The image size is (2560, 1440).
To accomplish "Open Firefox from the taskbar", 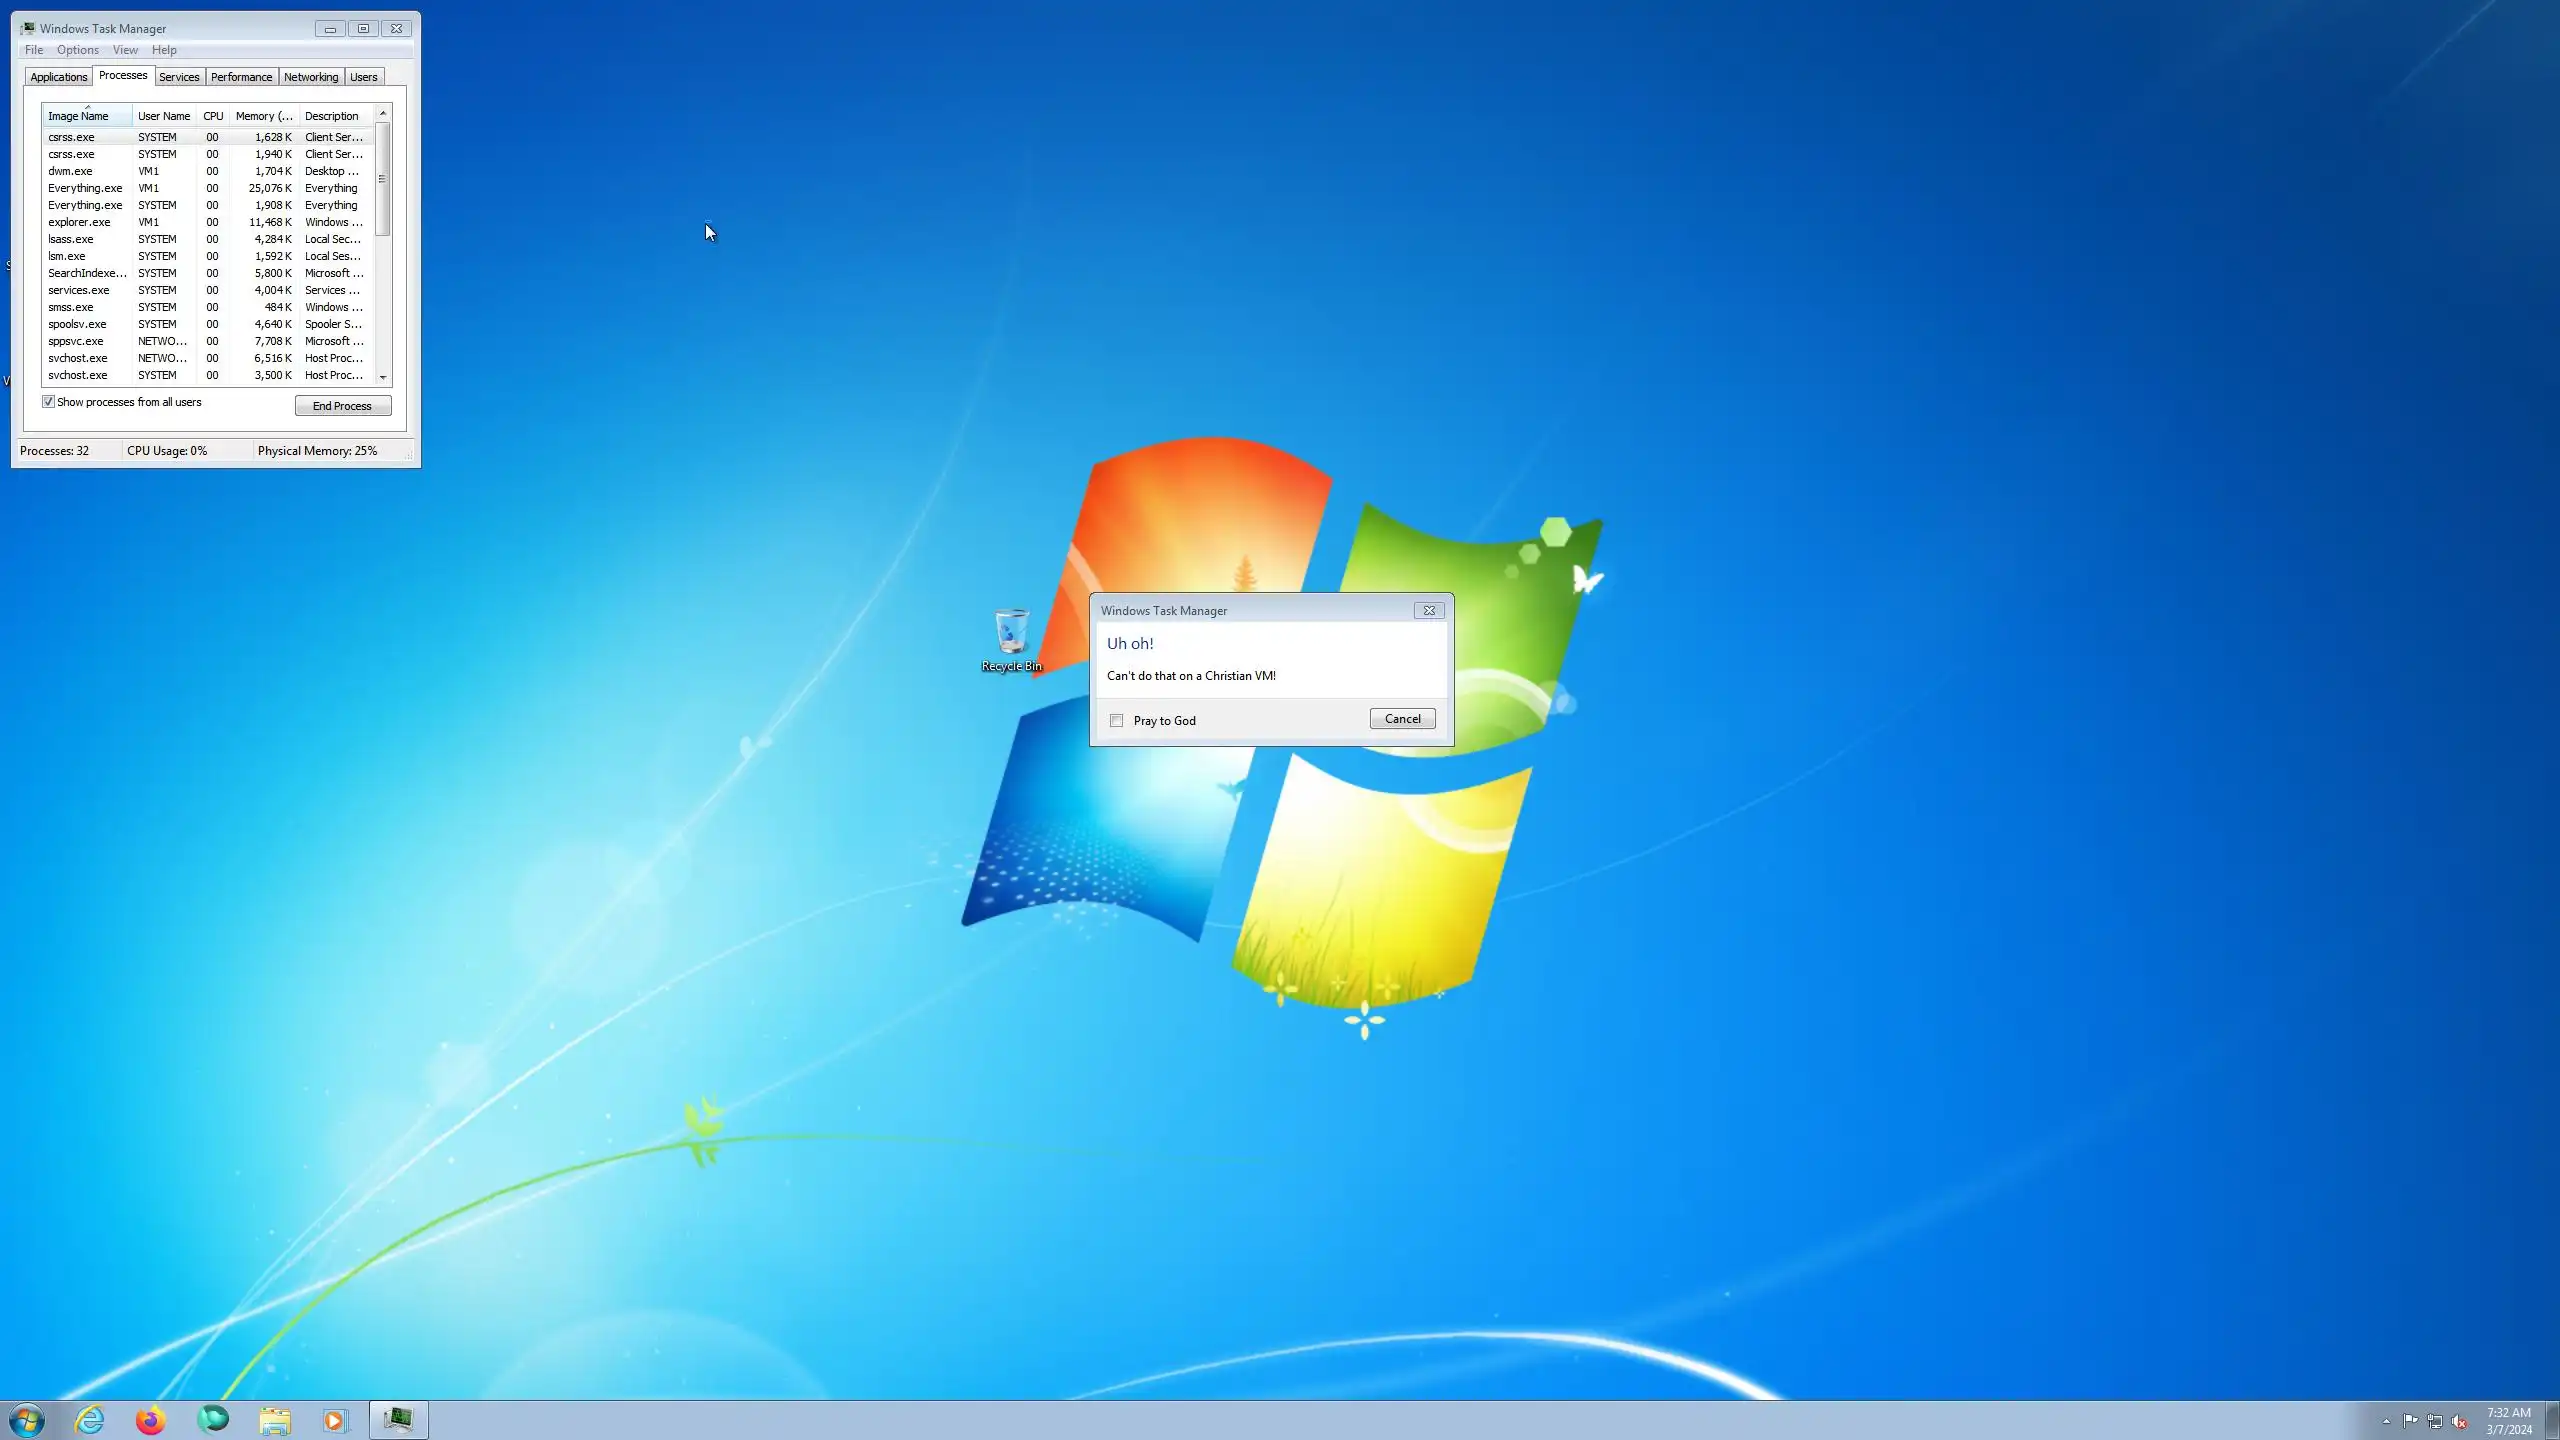I will point(151,1419).
